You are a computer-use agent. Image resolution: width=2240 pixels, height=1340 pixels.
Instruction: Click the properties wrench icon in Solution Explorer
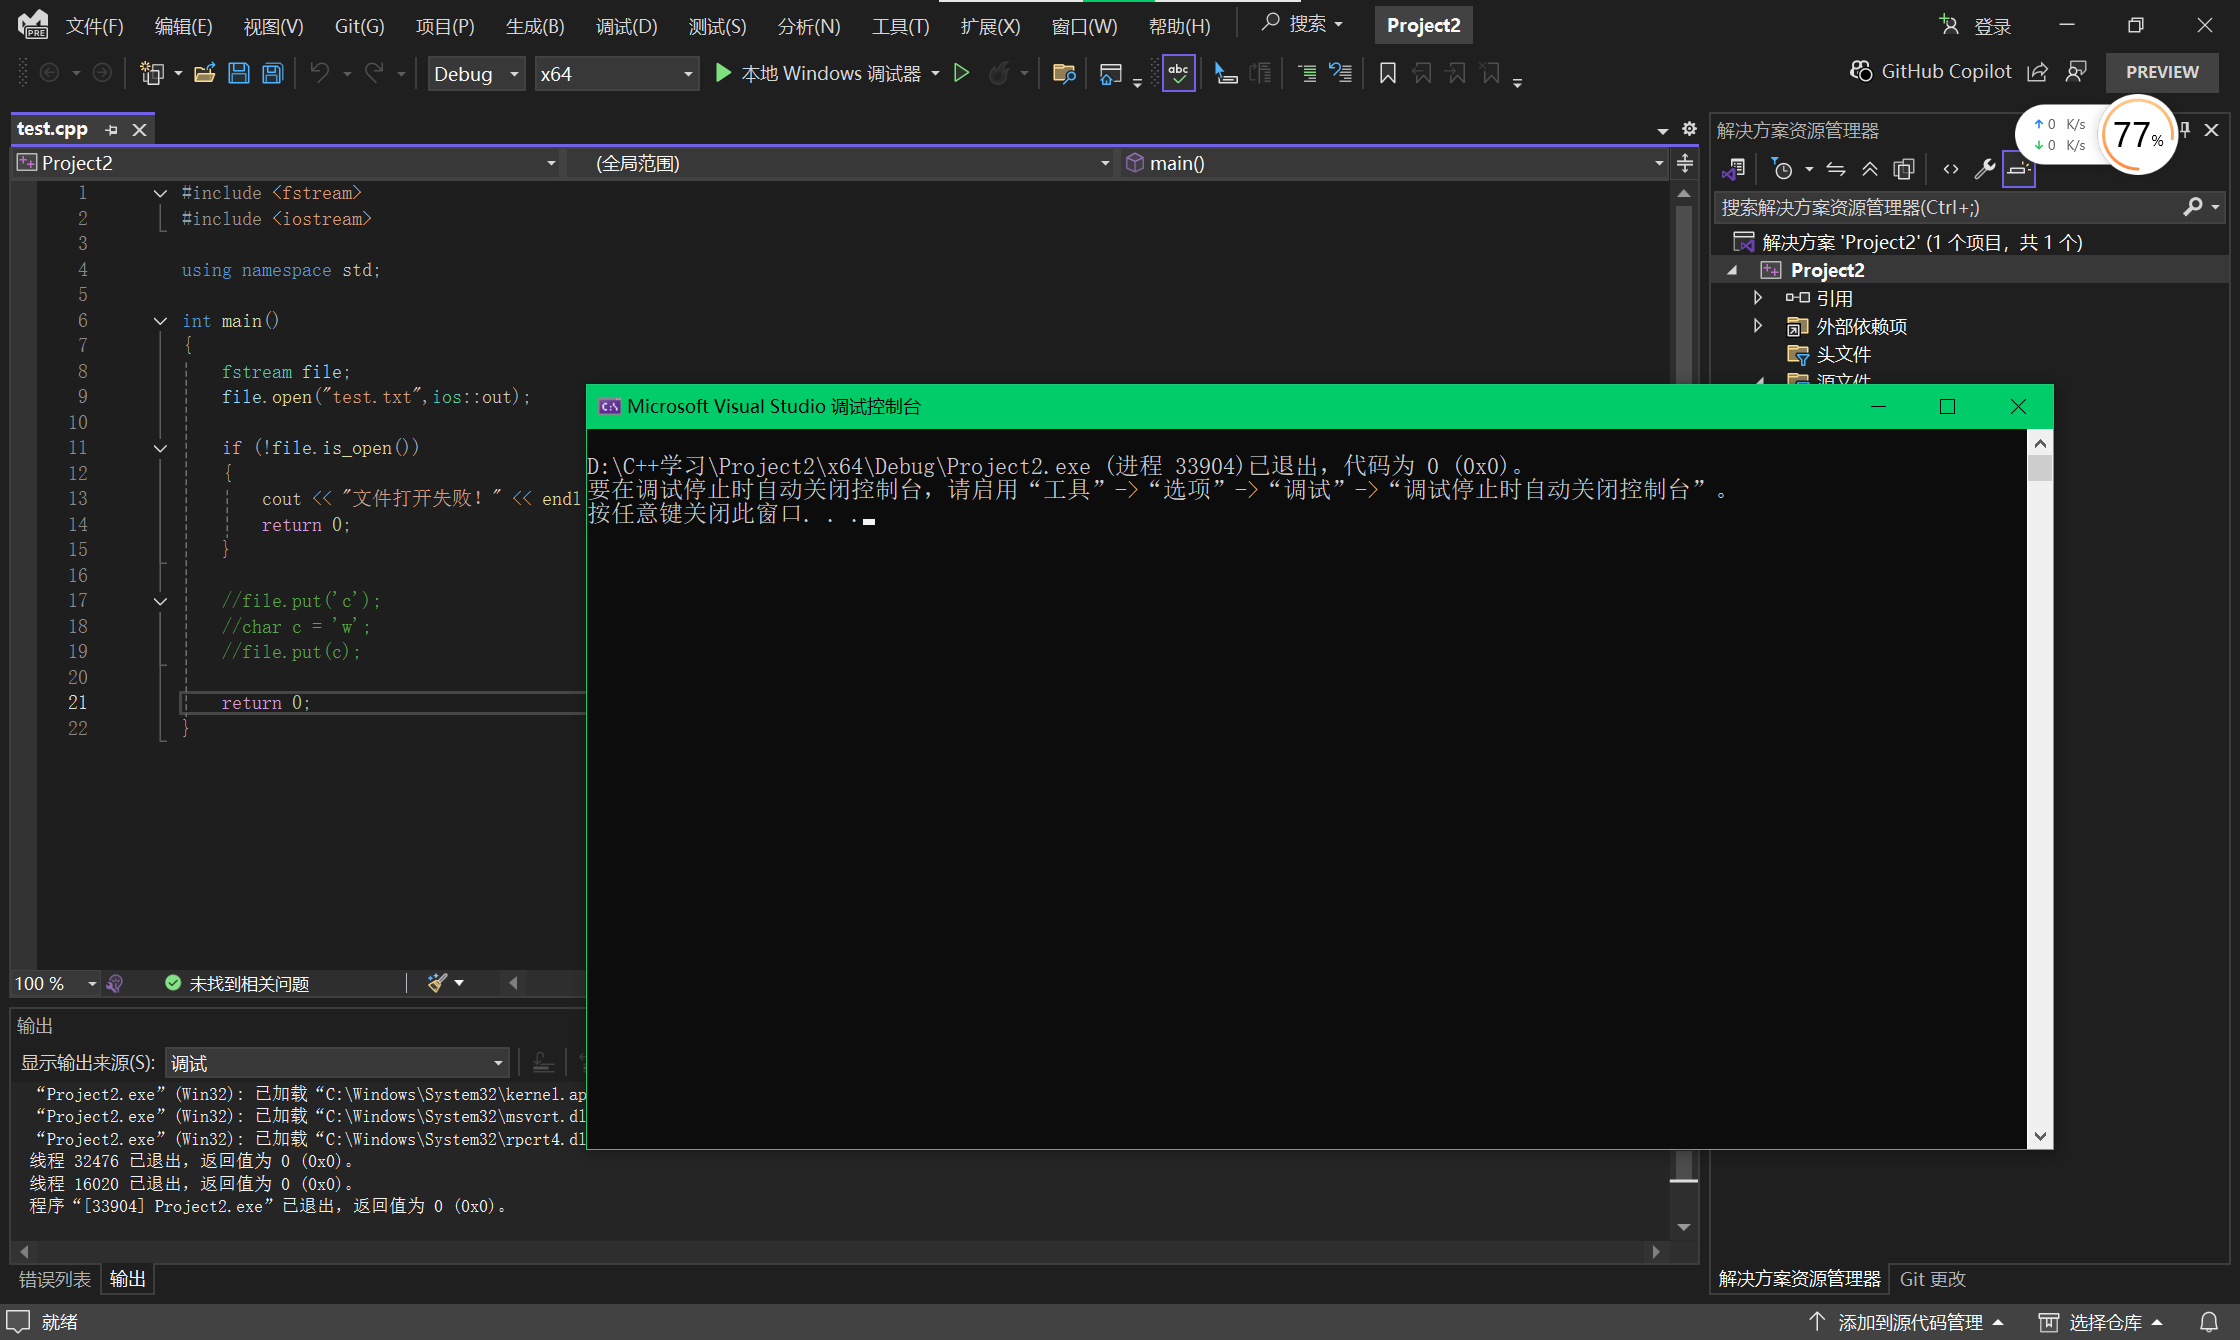click(x=1984, y=169)
